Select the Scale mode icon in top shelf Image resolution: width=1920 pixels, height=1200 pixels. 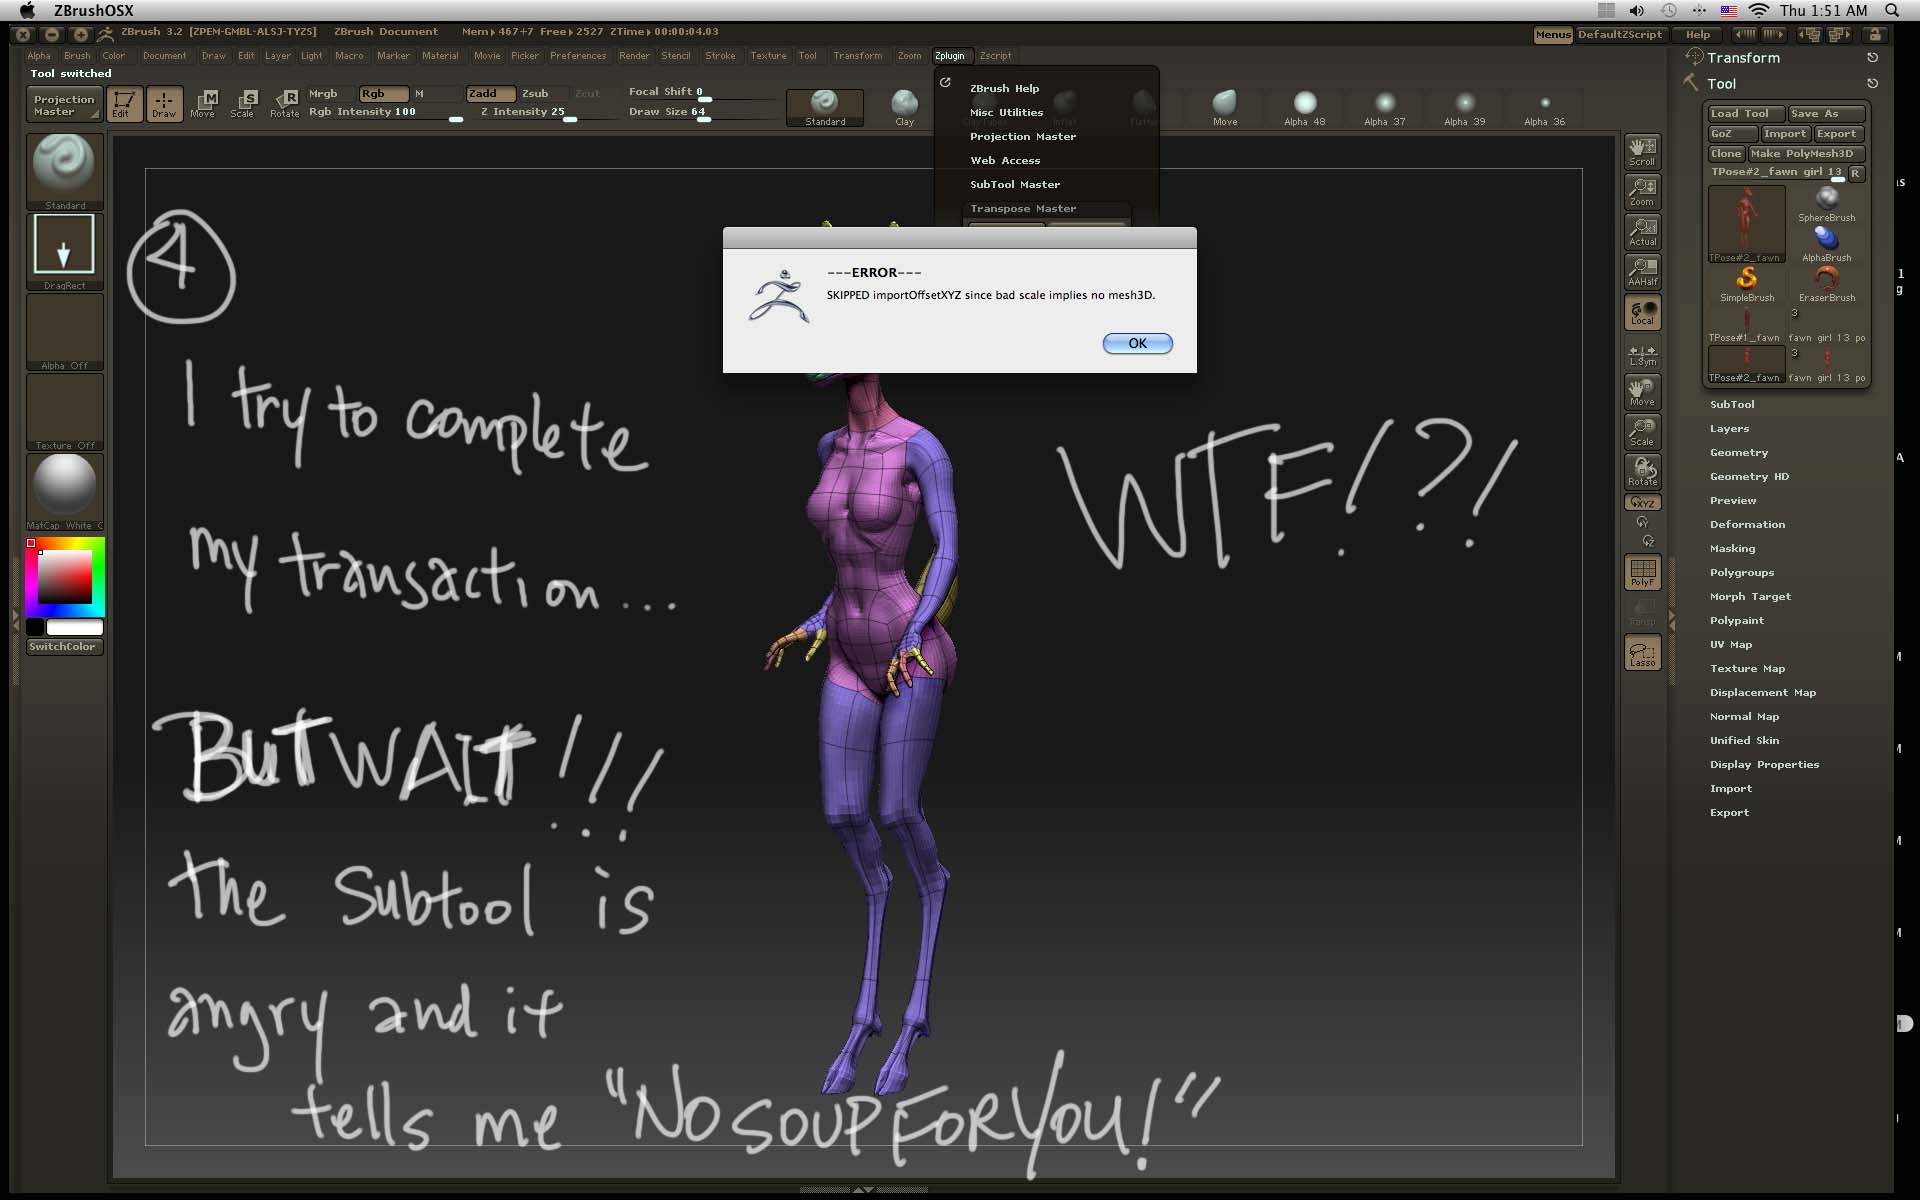coord(243,104)
